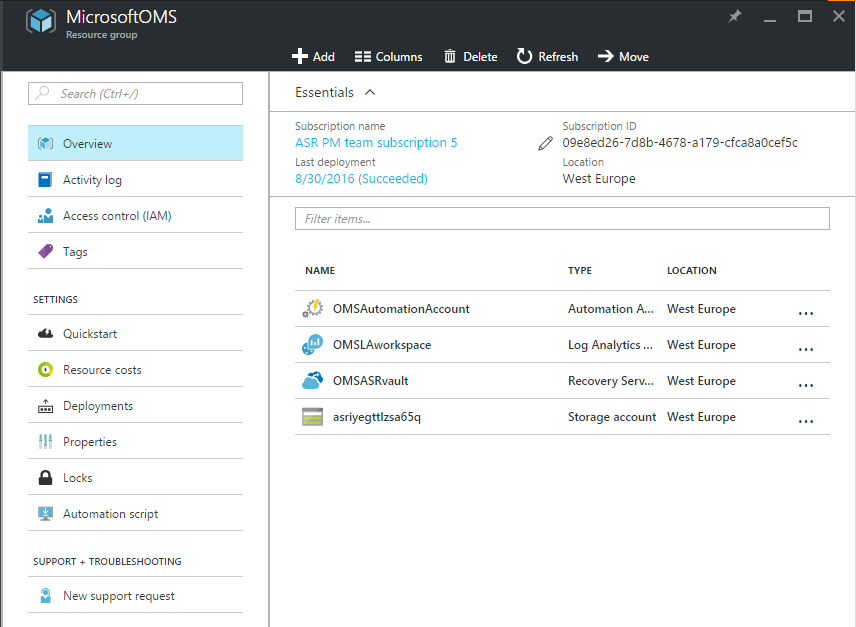This screenshot has width=856, height=627.
Task: Click the Activity log book icon
Action: pyautogui.click(x=45, y=180)
